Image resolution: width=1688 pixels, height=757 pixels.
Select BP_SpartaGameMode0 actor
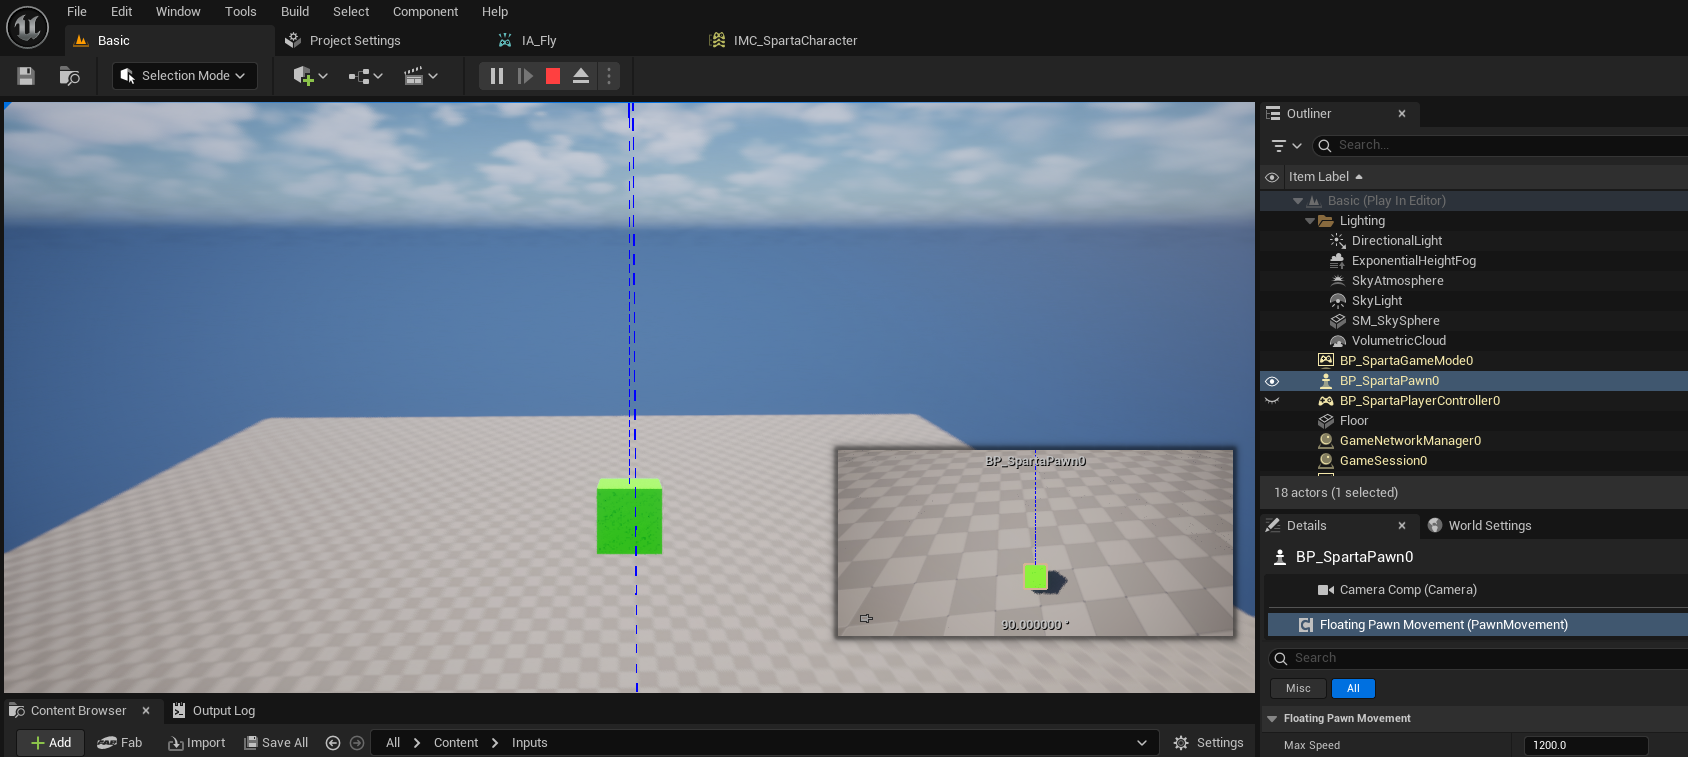coord(1405,361)
